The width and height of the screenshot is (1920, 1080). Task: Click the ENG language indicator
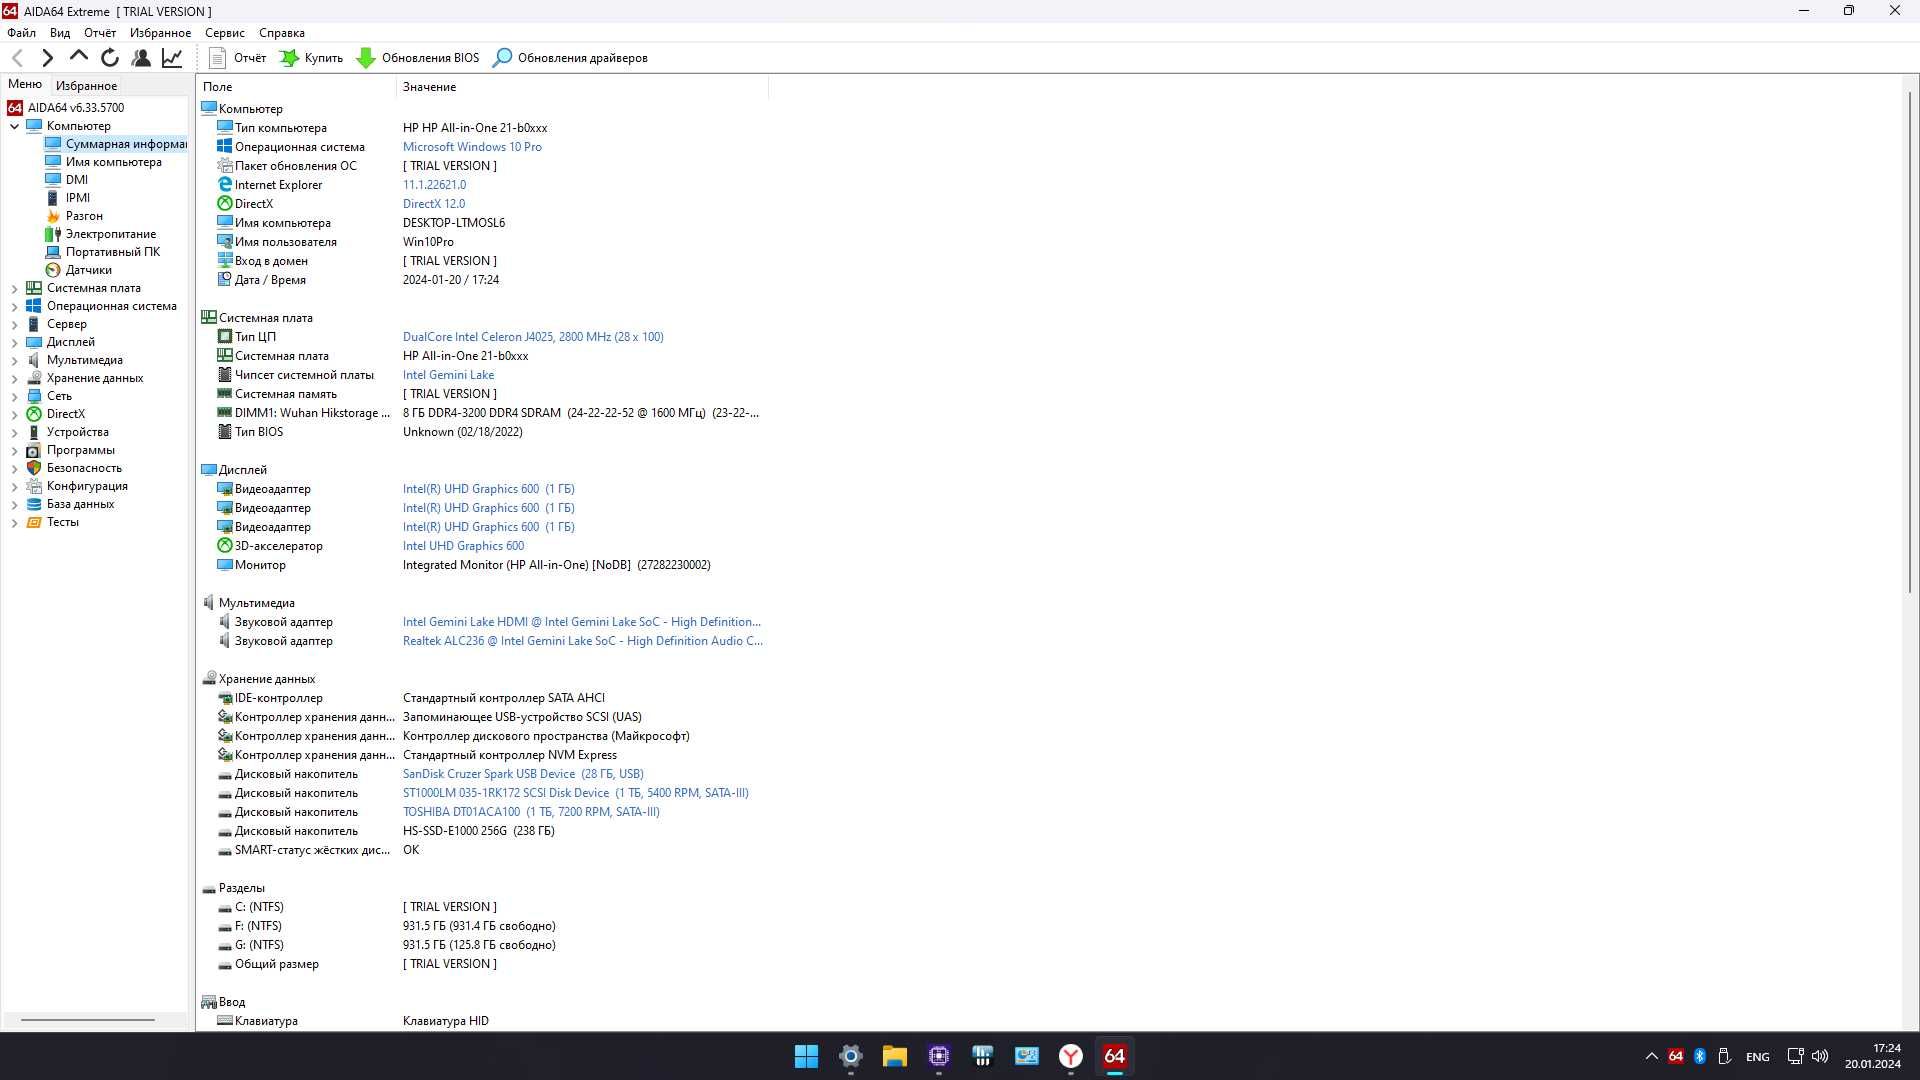[1757, 1057]
